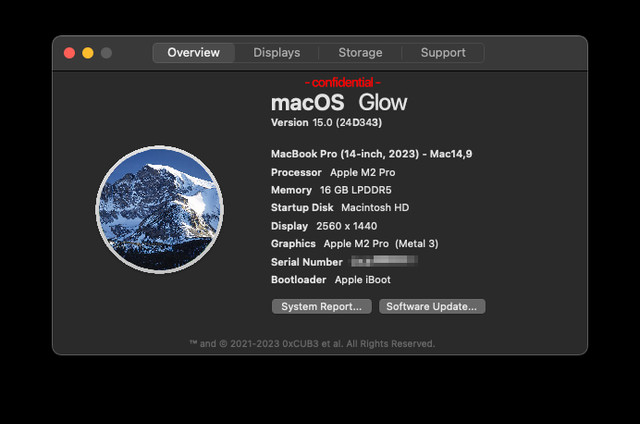Viewport: 640px width, 424px height.
Task: Click the blurred Serial Number value
Action: [384, 261]
